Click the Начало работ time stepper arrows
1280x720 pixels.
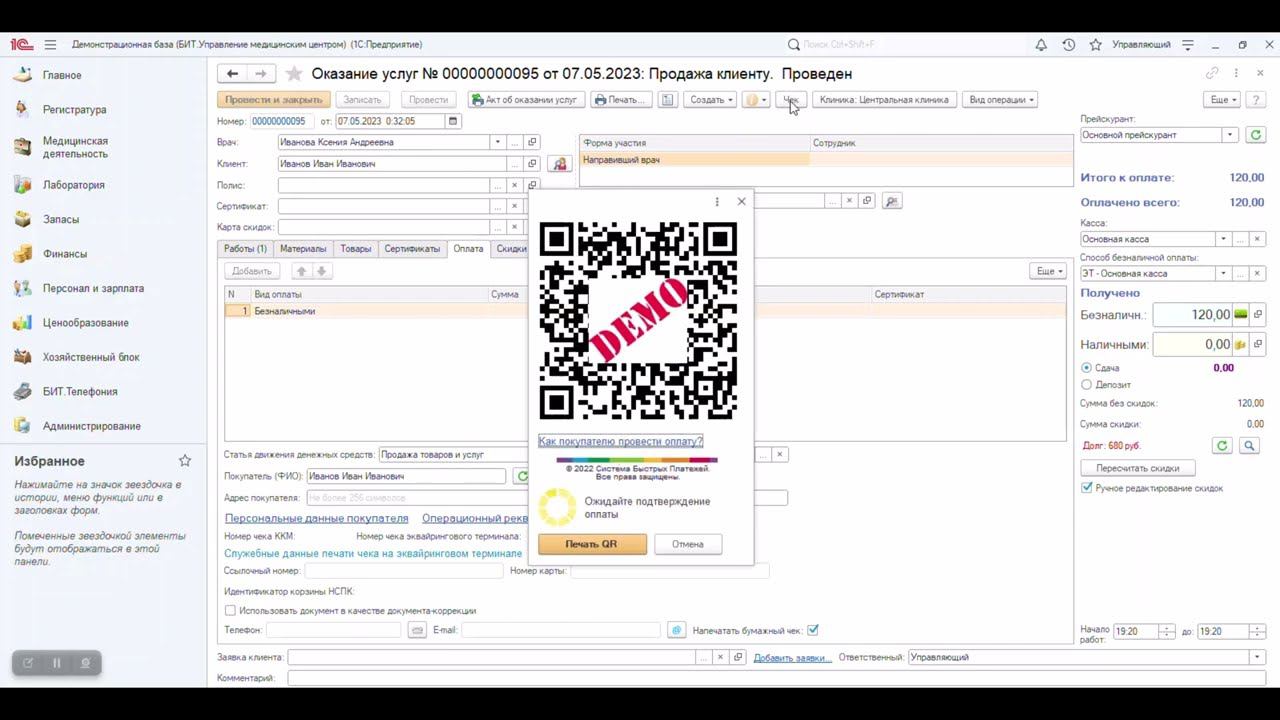[x=1165, y=631]
